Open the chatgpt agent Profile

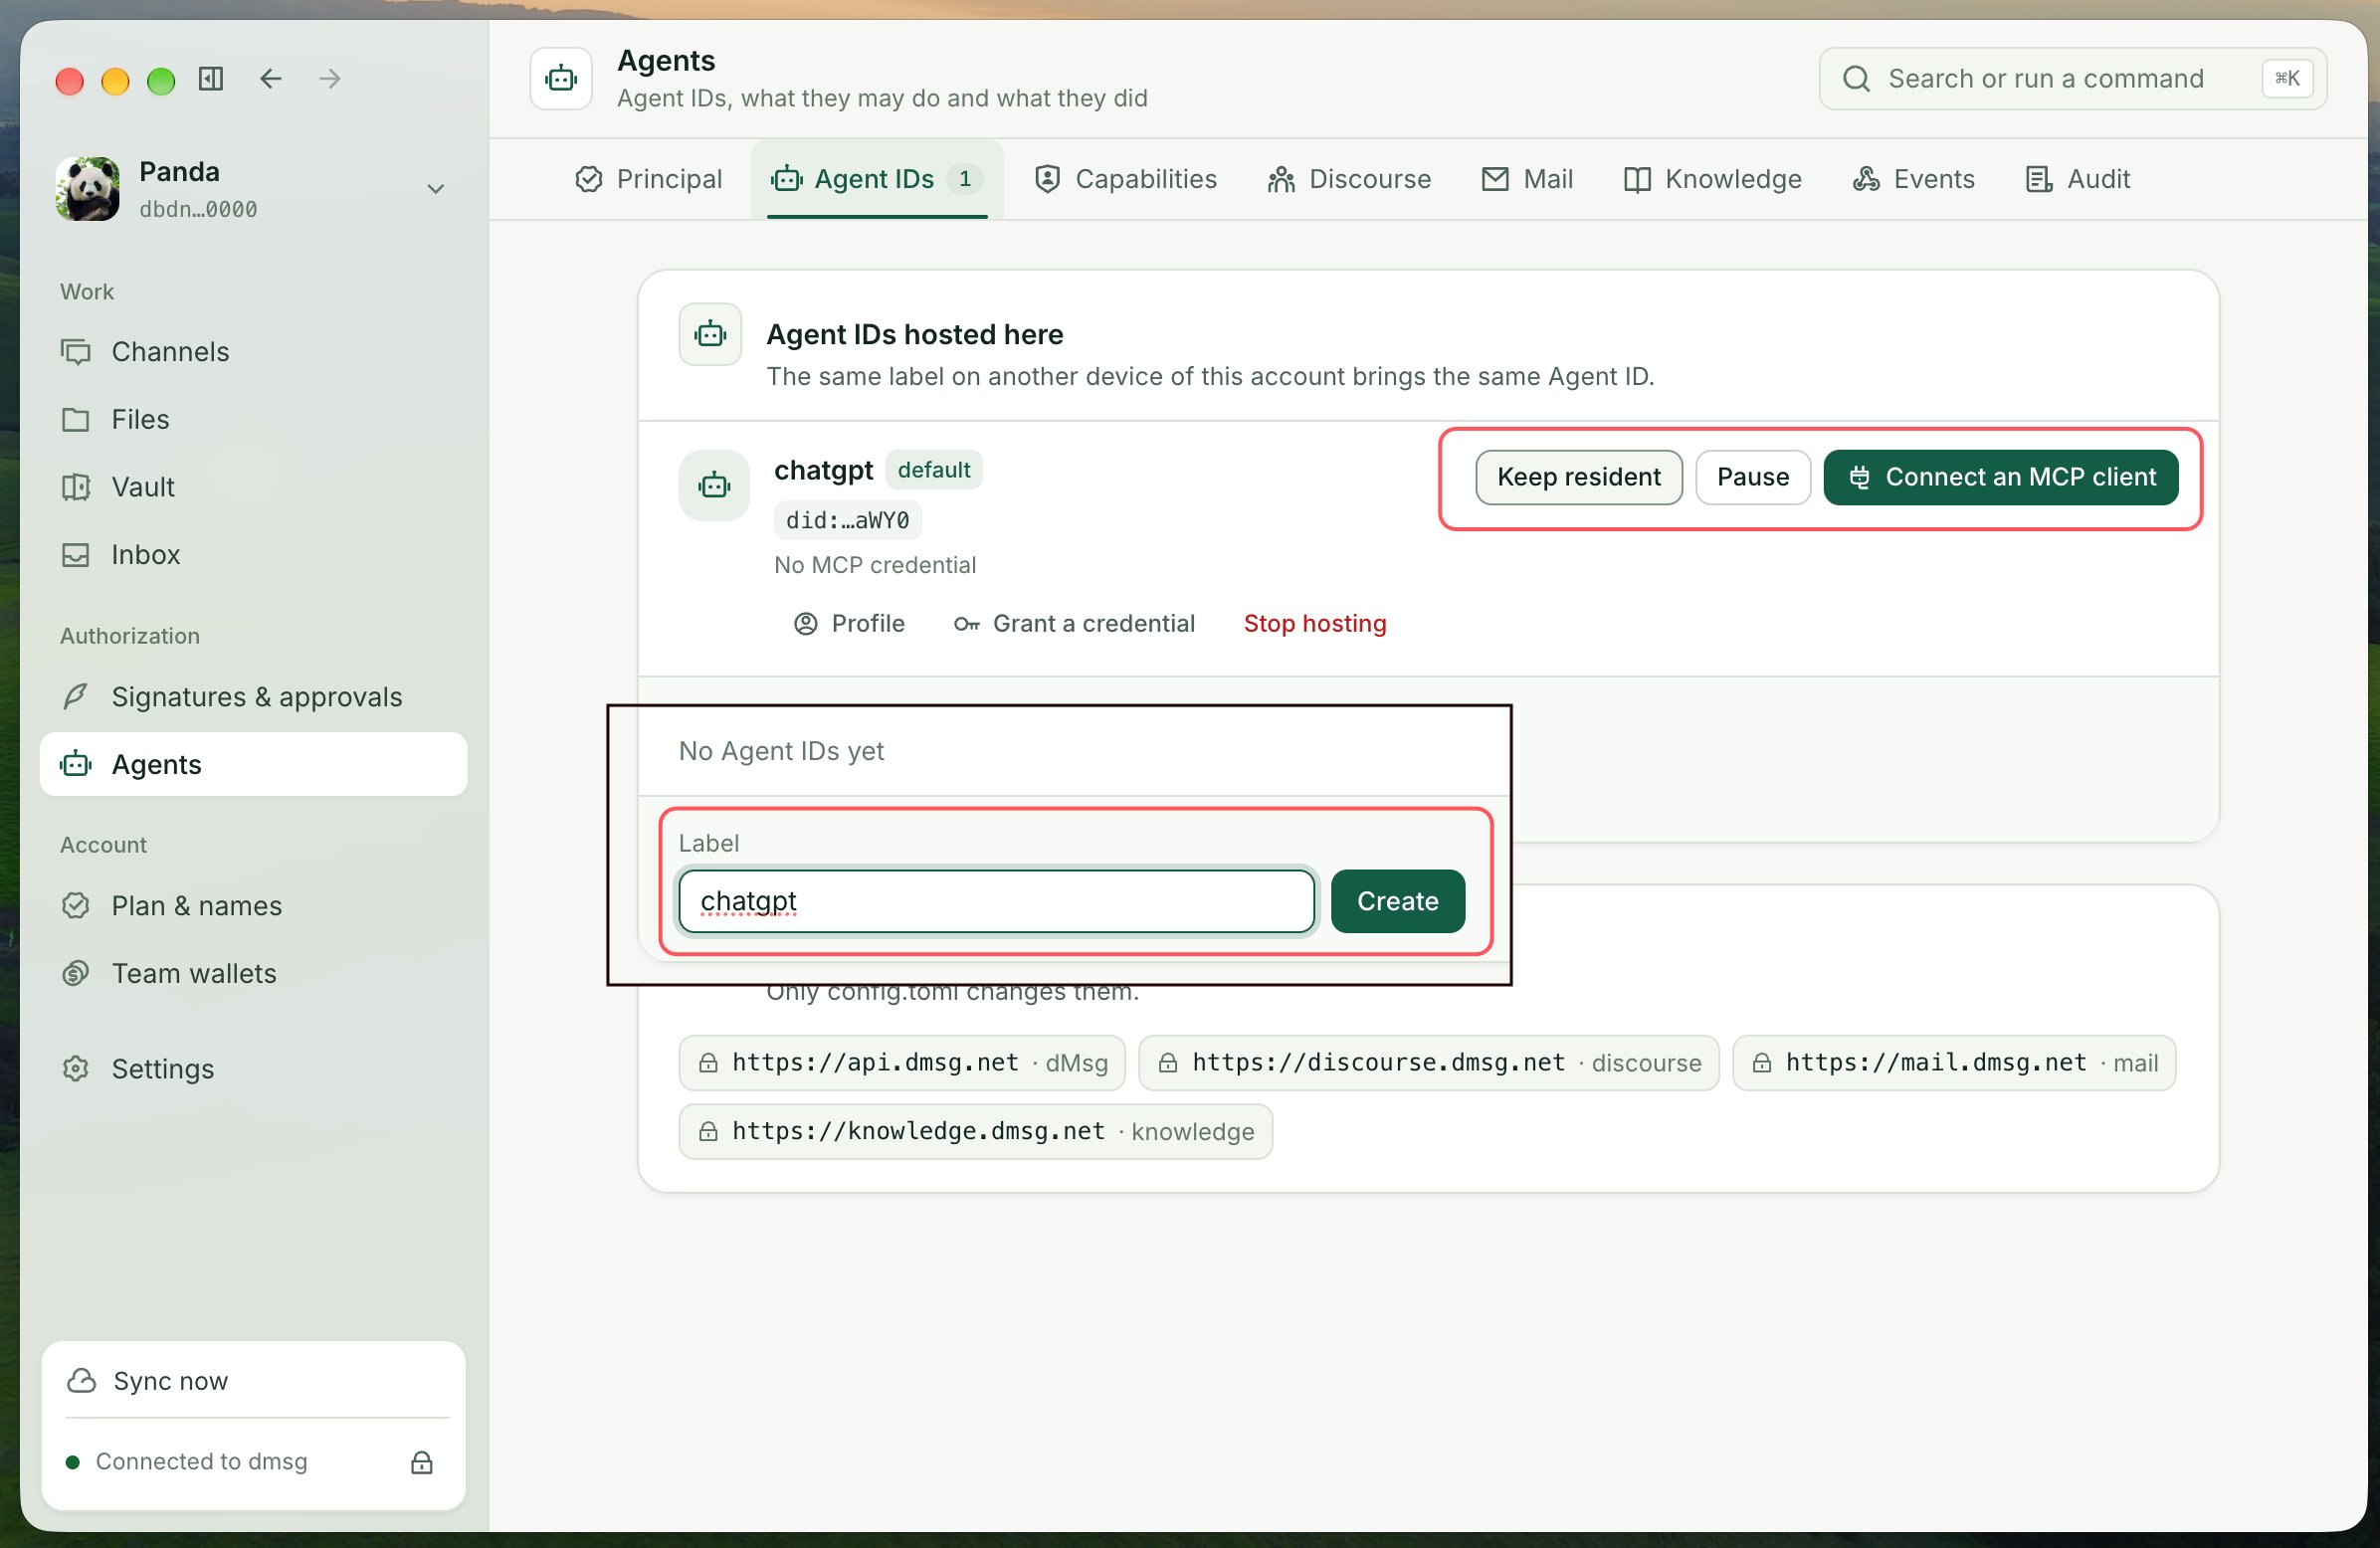click(x=849, y=624)
